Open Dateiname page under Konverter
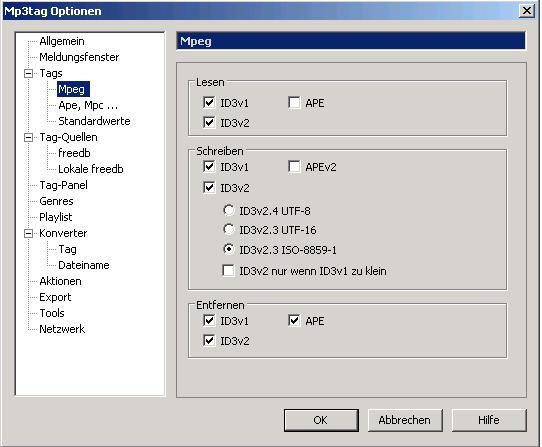Image resolution: width=542 pixels, height=447 pixels. click(84, 265)
